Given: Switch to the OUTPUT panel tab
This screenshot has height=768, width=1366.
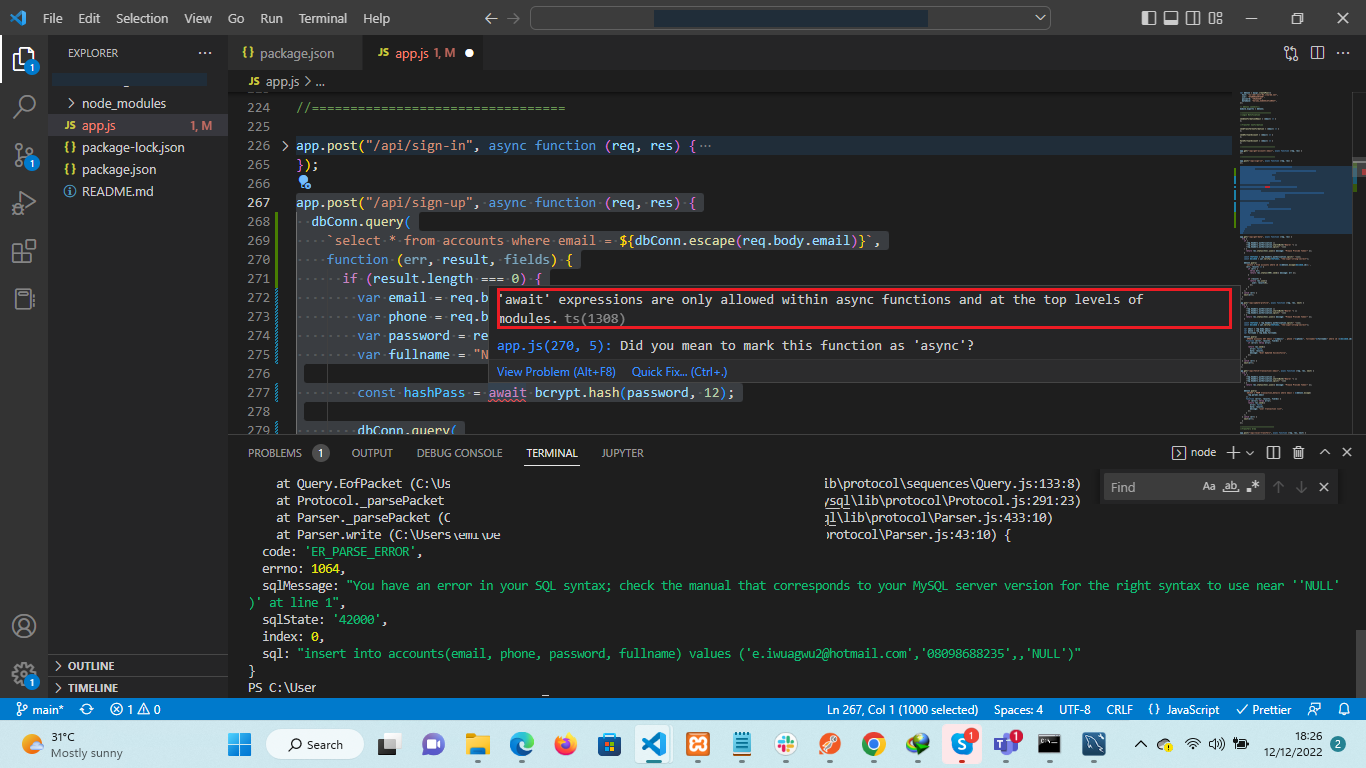Looking at the screenshot, I should (372, 453).
